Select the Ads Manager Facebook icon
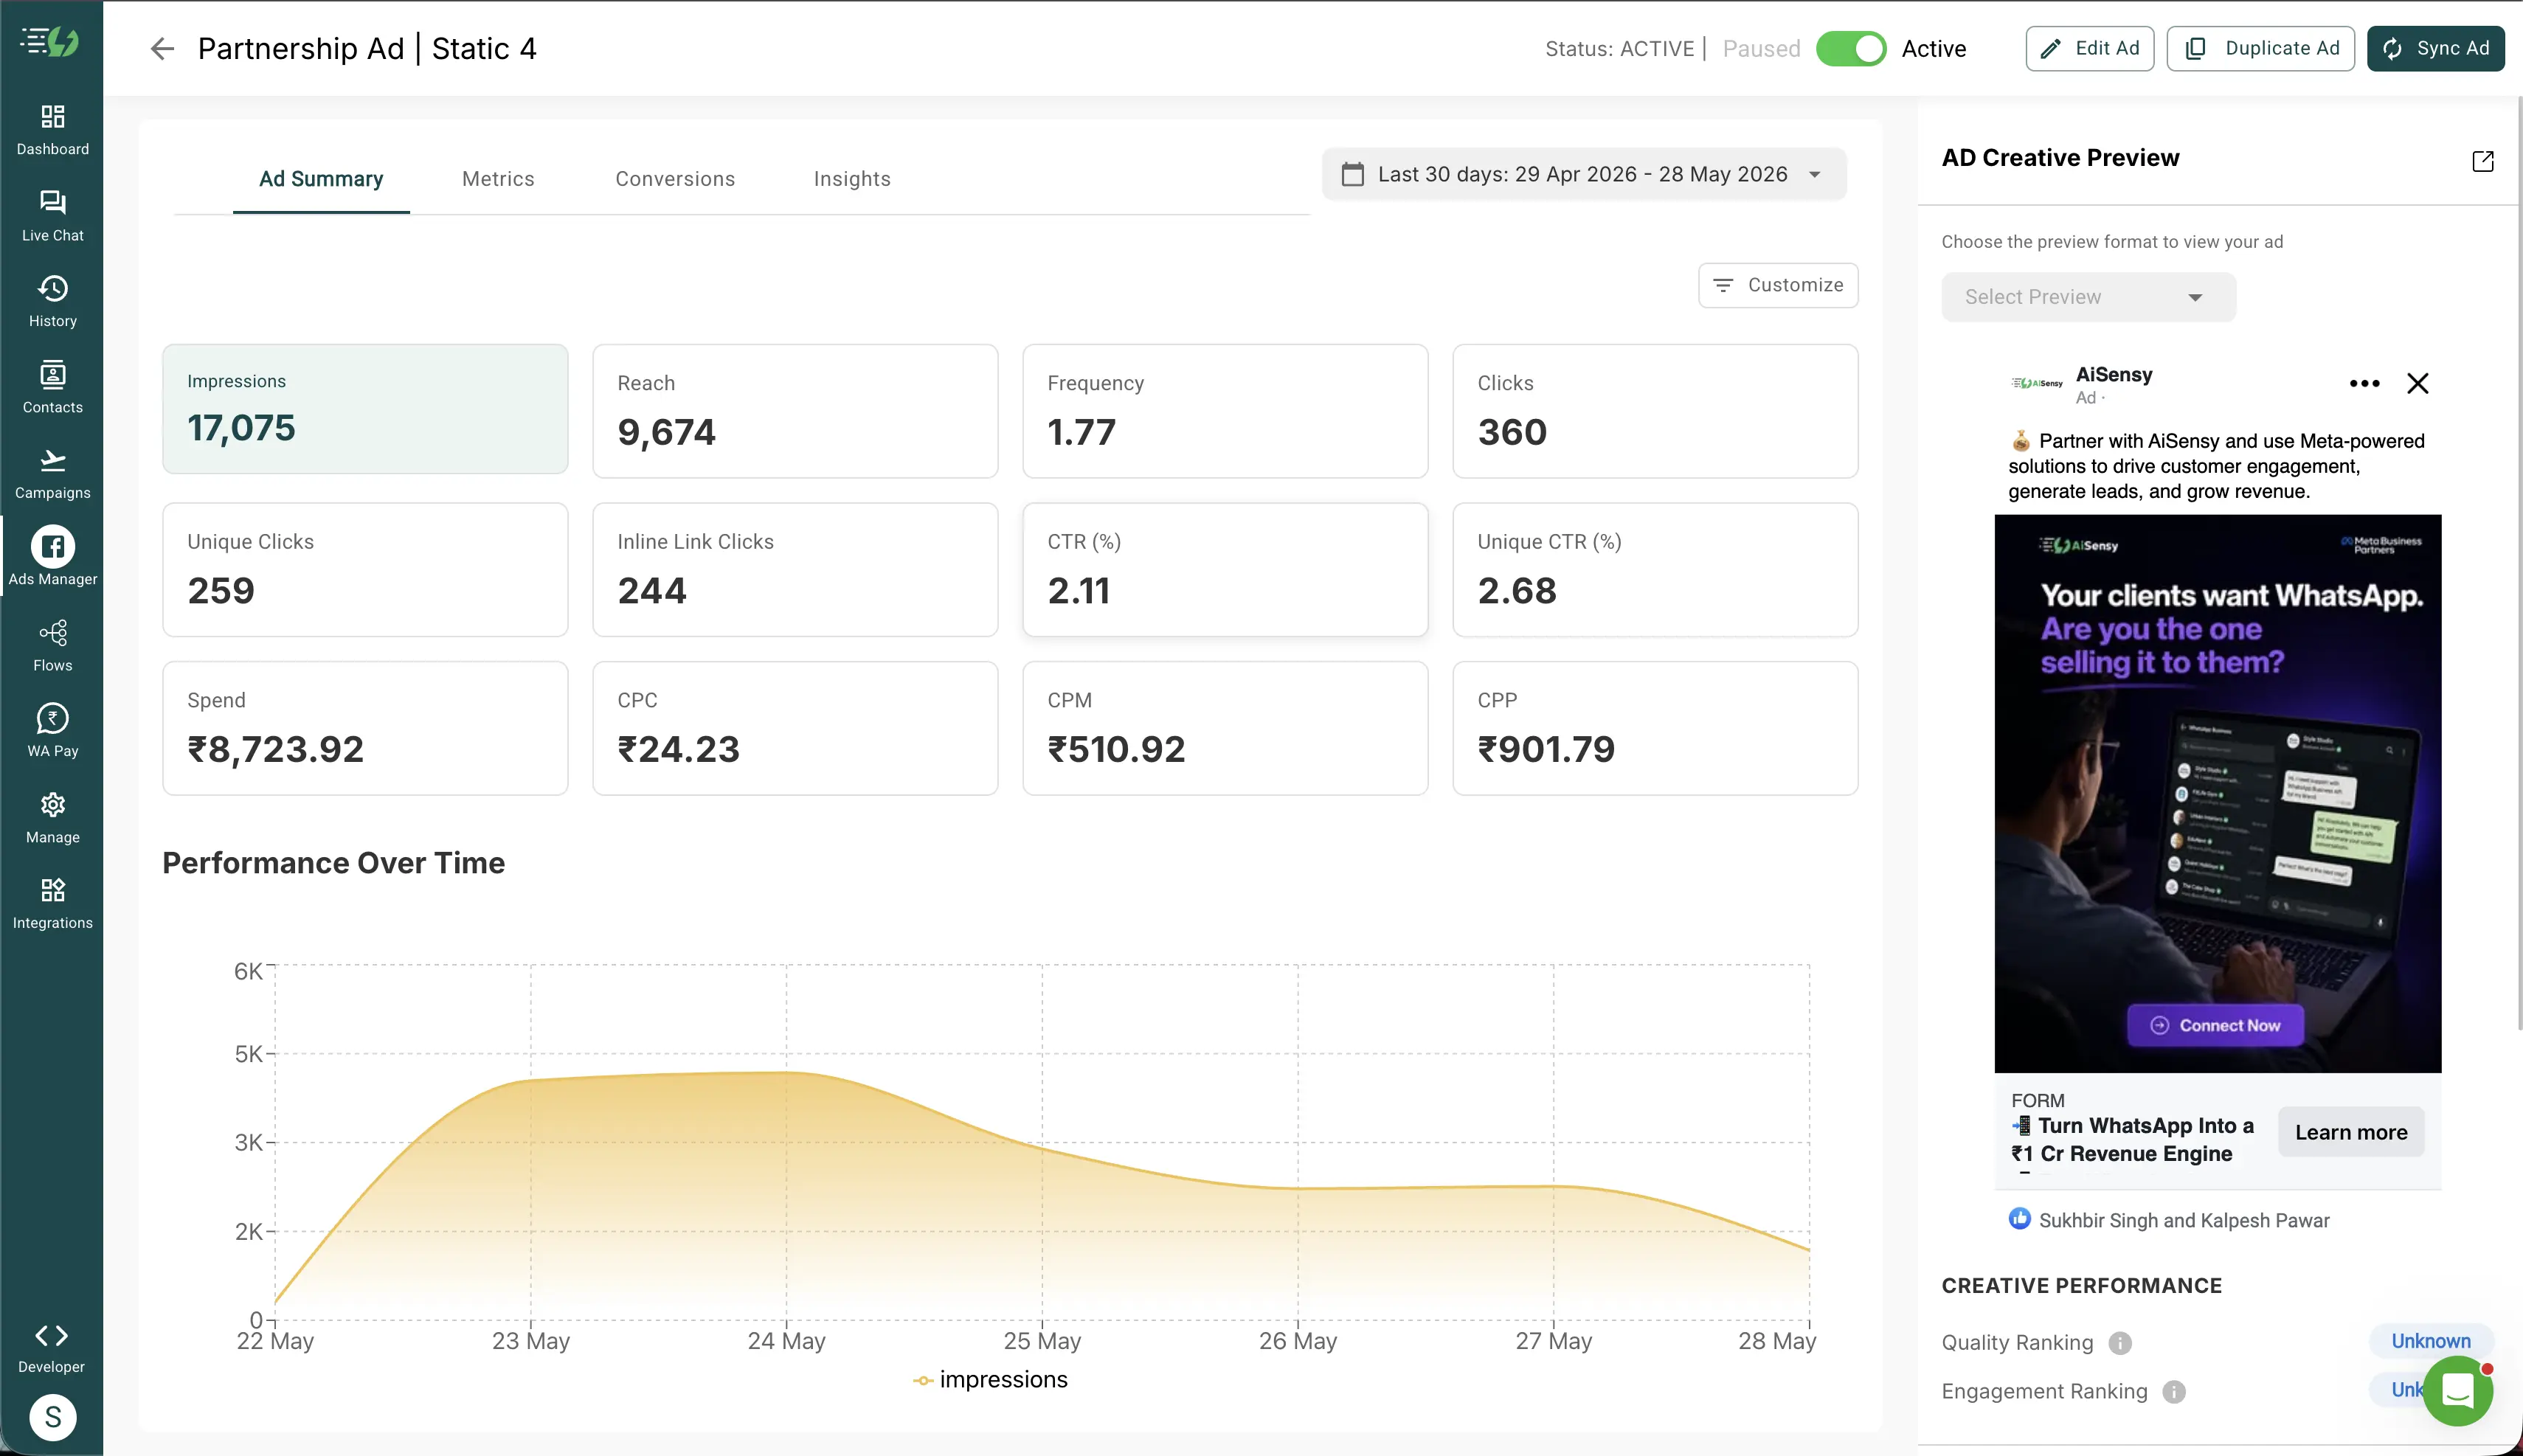 [x=52, y=547]
